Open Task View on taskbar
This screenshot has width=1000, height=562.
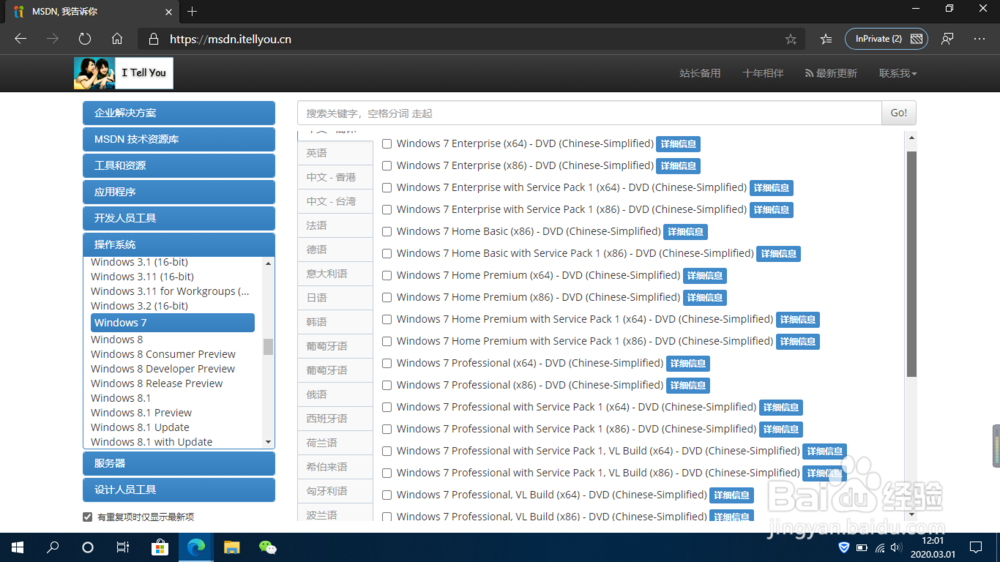pos(122,547)
